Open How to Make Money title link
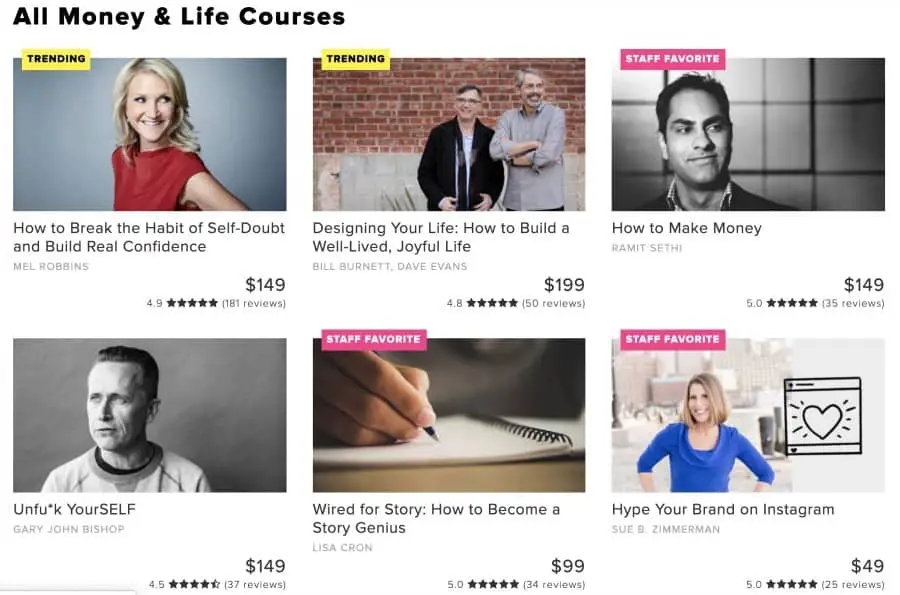Viewport: 900px width, 595px height. pos(686,228)
